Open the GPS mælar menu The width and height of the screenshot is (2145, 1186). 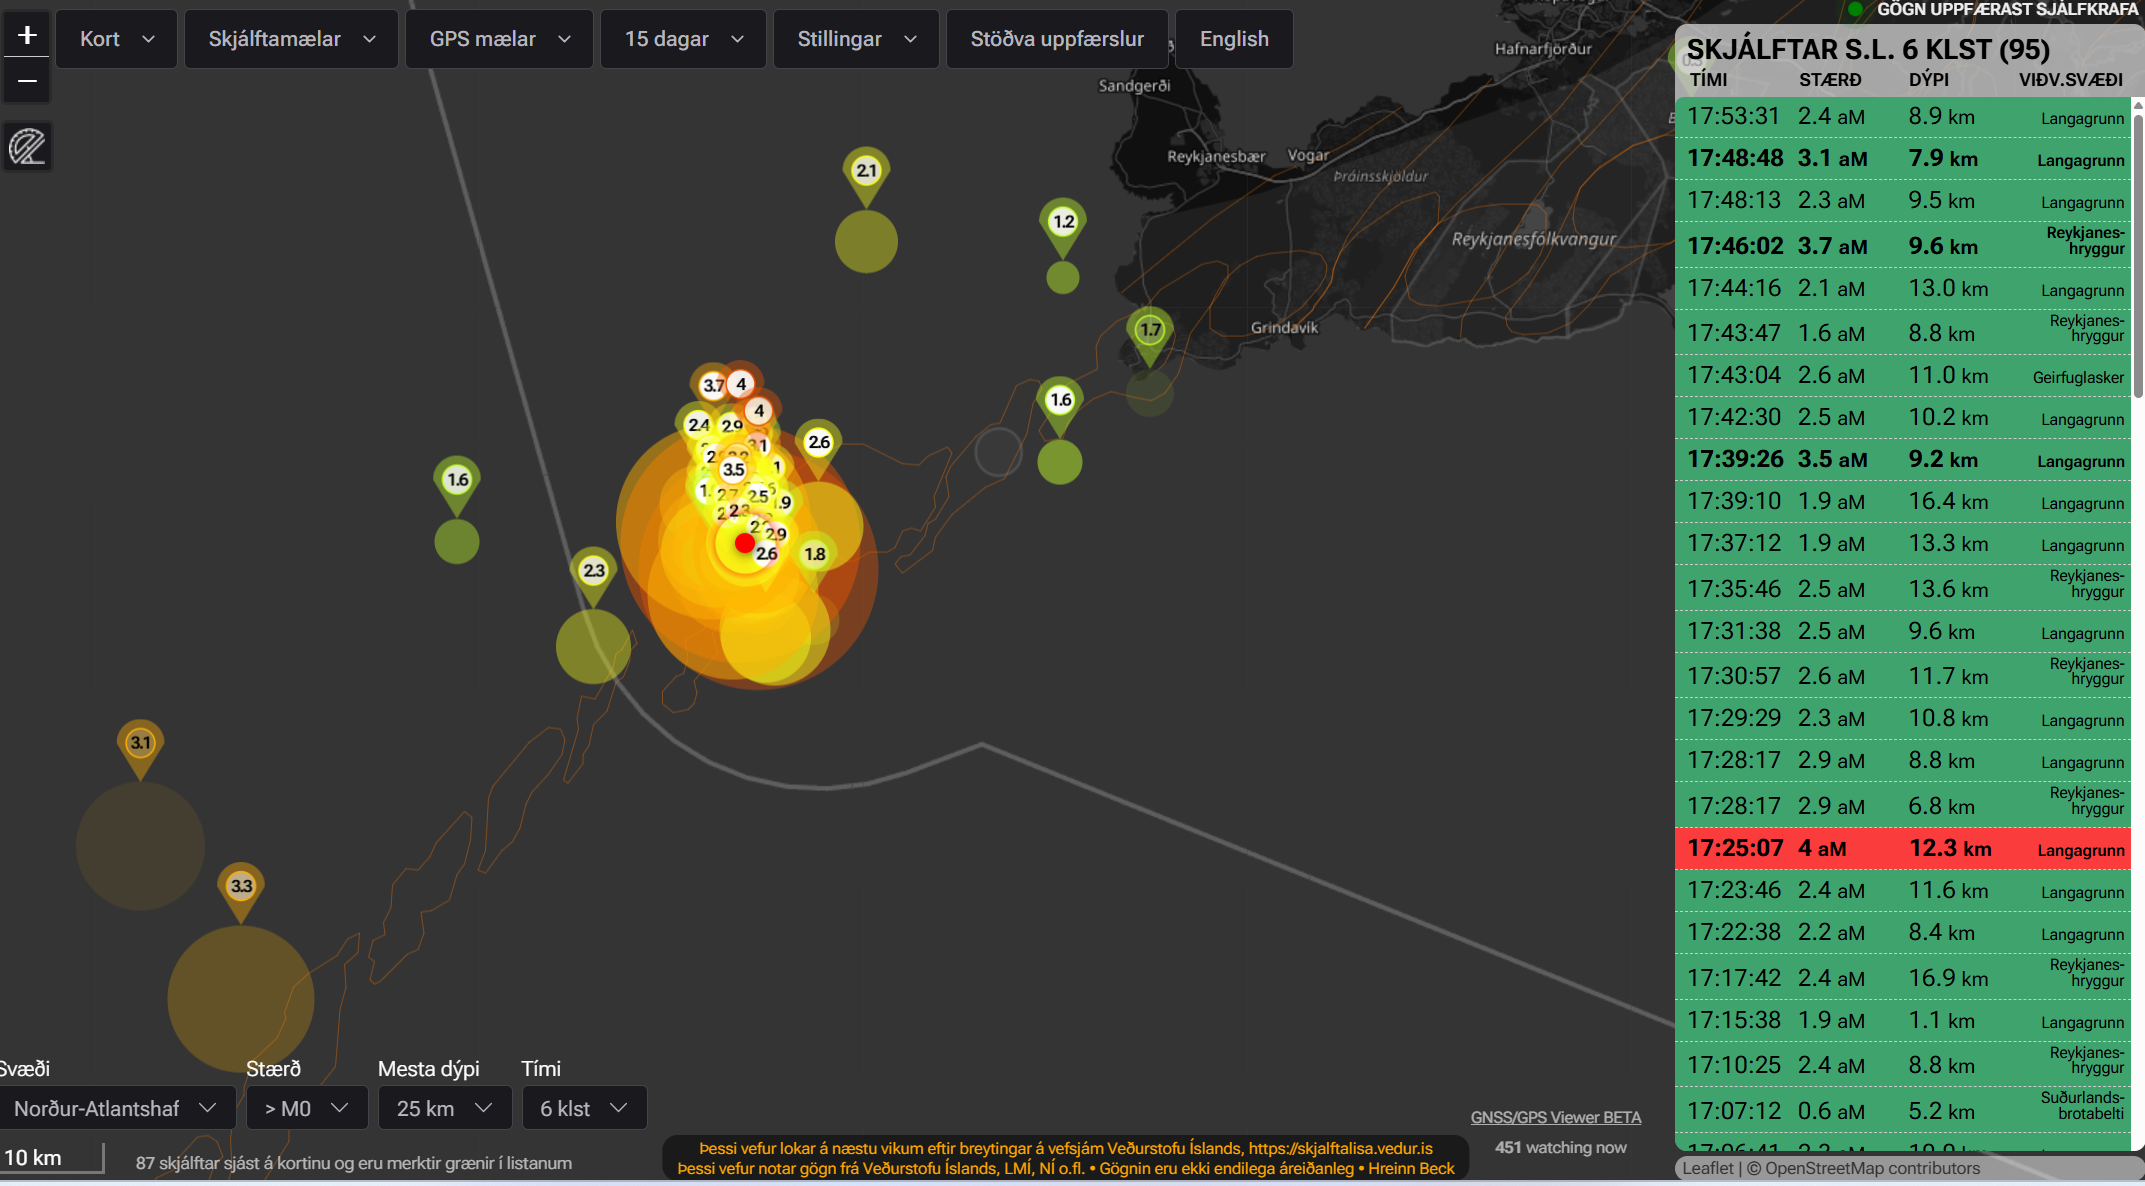[x=499, y=39]
